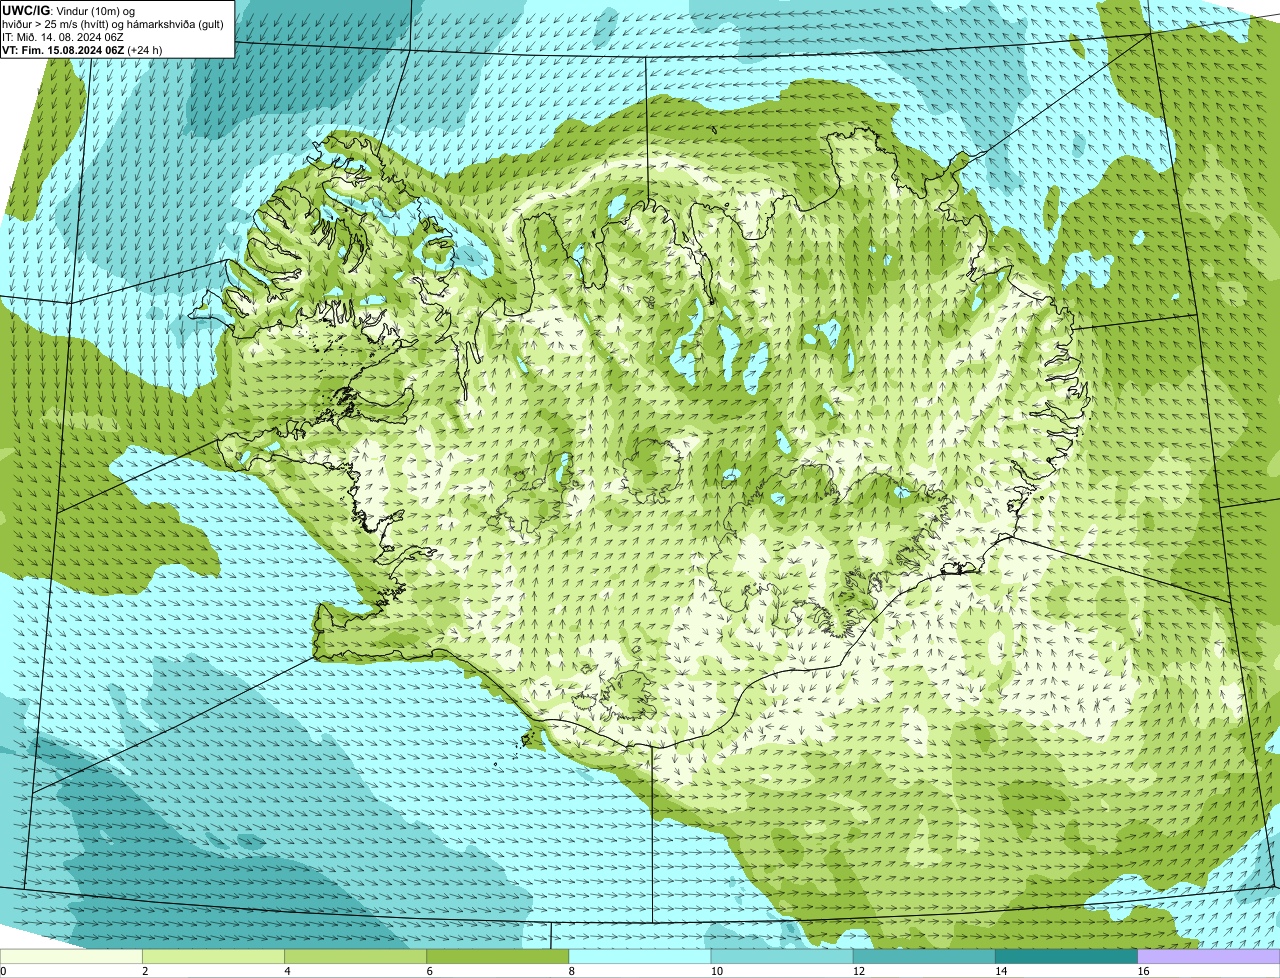Click the lavender above-16 m/s legend swatch
This screenshot has height=978, width=1280.
1208,957
